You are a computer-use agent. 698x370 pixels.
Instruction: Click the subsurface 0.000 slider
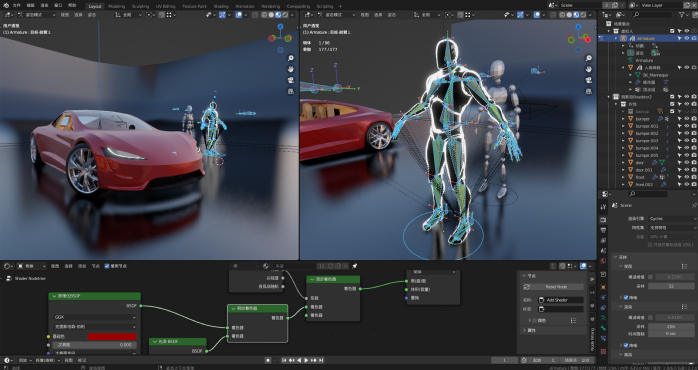pyautogui.click(x=94, y=345)
